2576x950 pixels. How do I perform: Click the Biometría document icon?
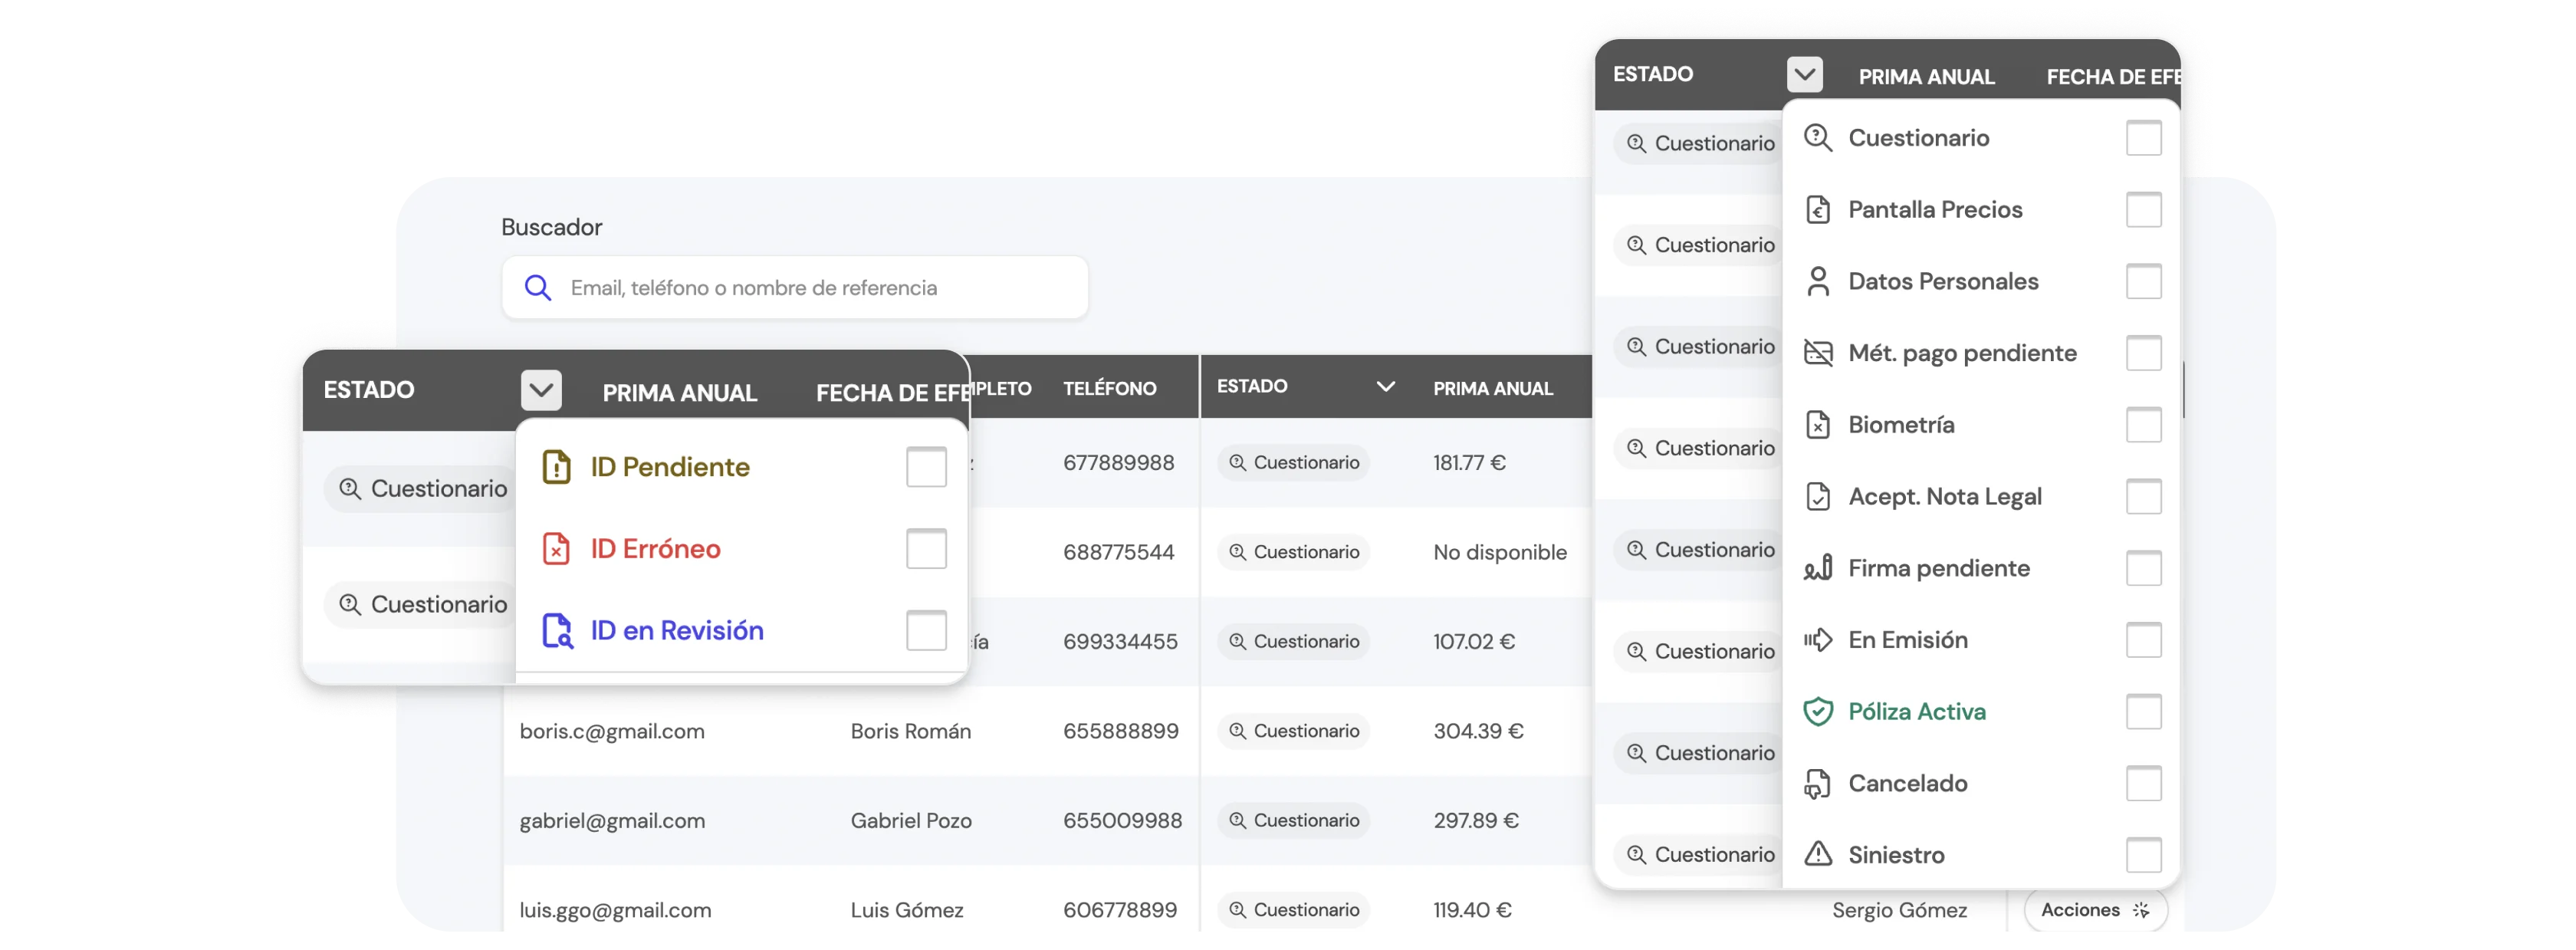(x=1817, y=425)
